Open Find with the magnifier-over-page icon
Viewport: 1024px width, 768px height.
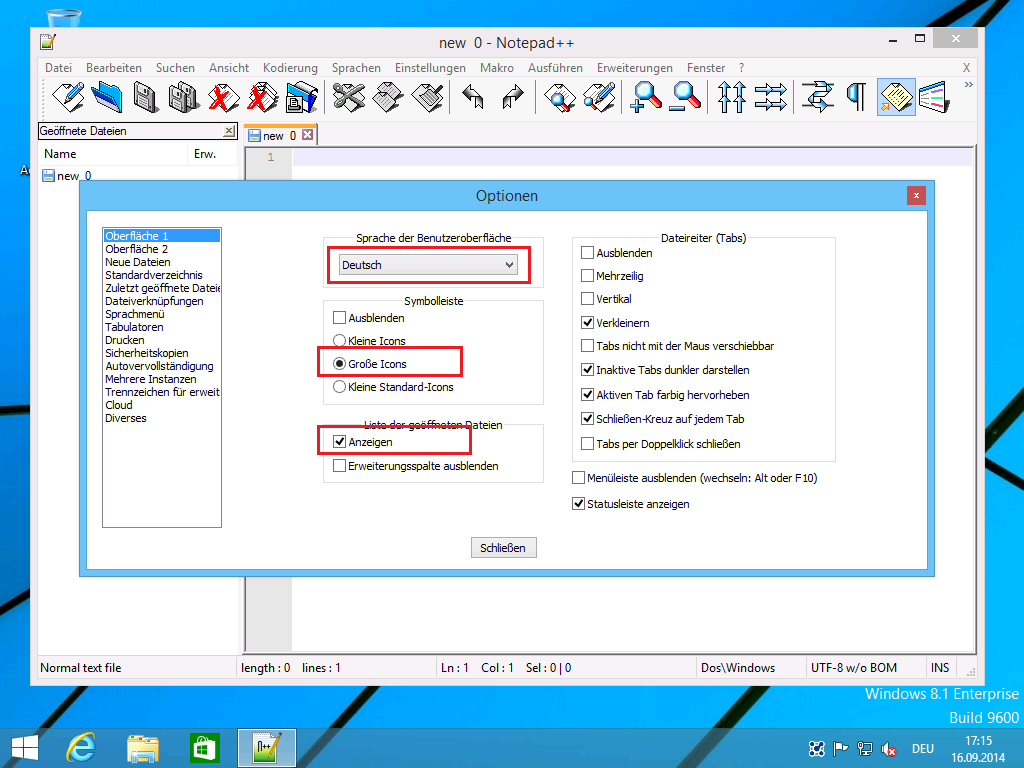[559, 97]
